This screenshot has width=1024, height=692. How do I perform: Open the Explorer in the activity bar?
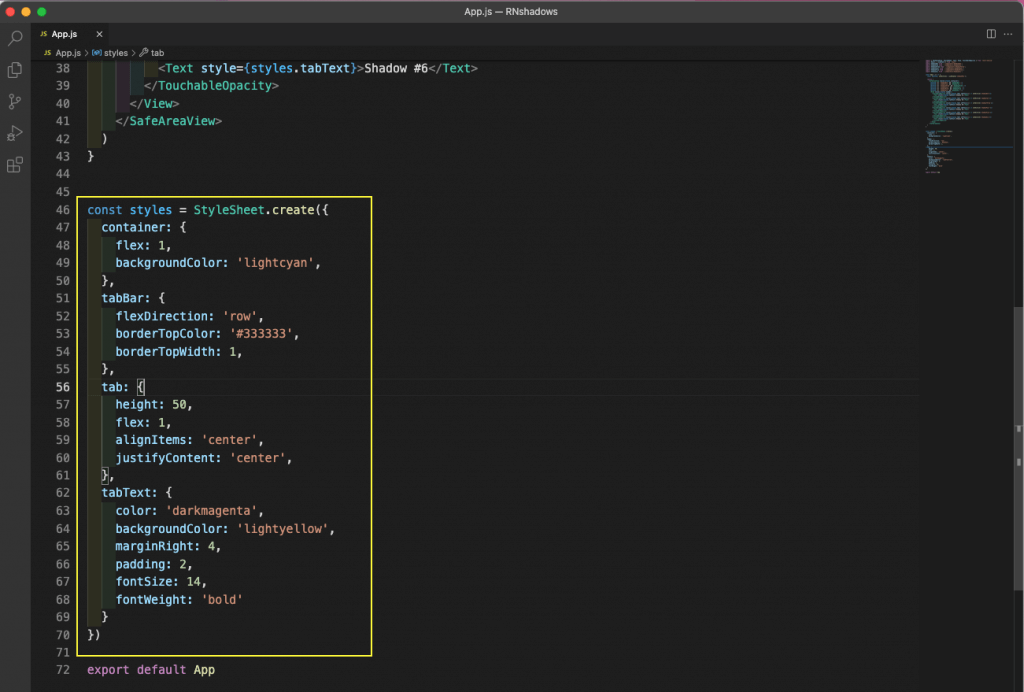pos(15,70)
